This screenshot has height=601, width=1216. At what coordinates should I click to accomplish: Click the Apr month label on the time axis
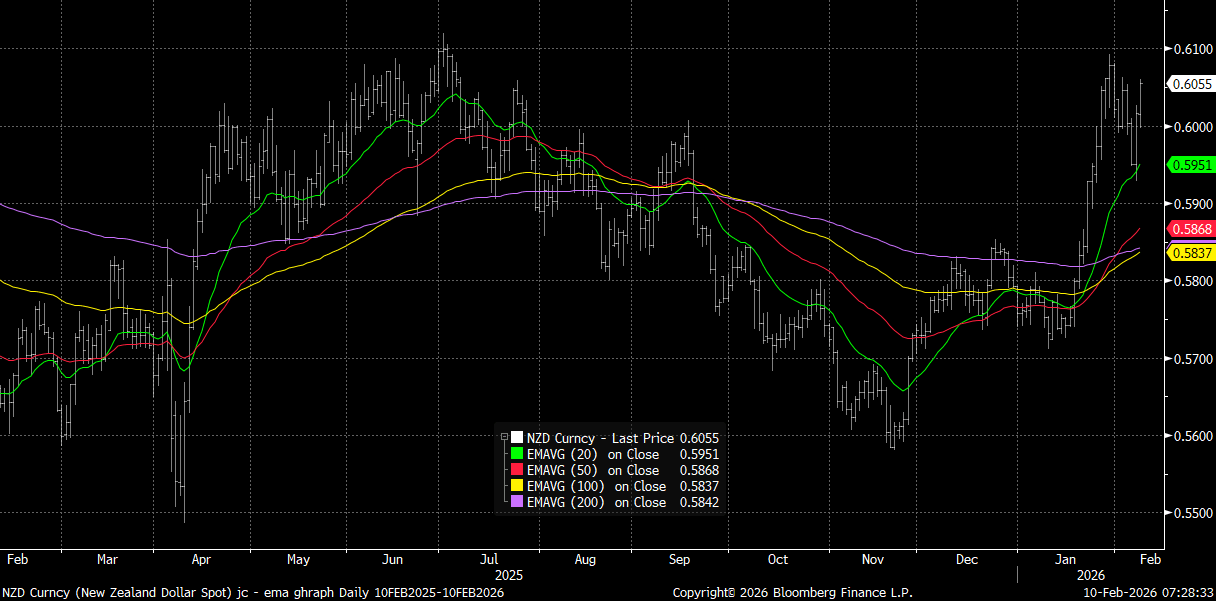click(200, 560)
